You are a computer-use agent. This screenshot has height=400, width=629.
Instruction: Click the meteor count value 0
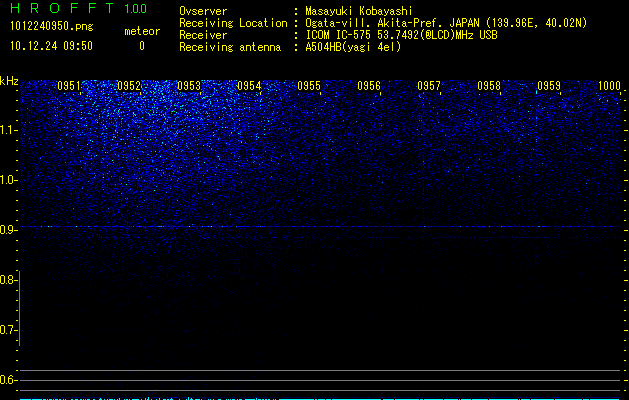coord(142,46)
